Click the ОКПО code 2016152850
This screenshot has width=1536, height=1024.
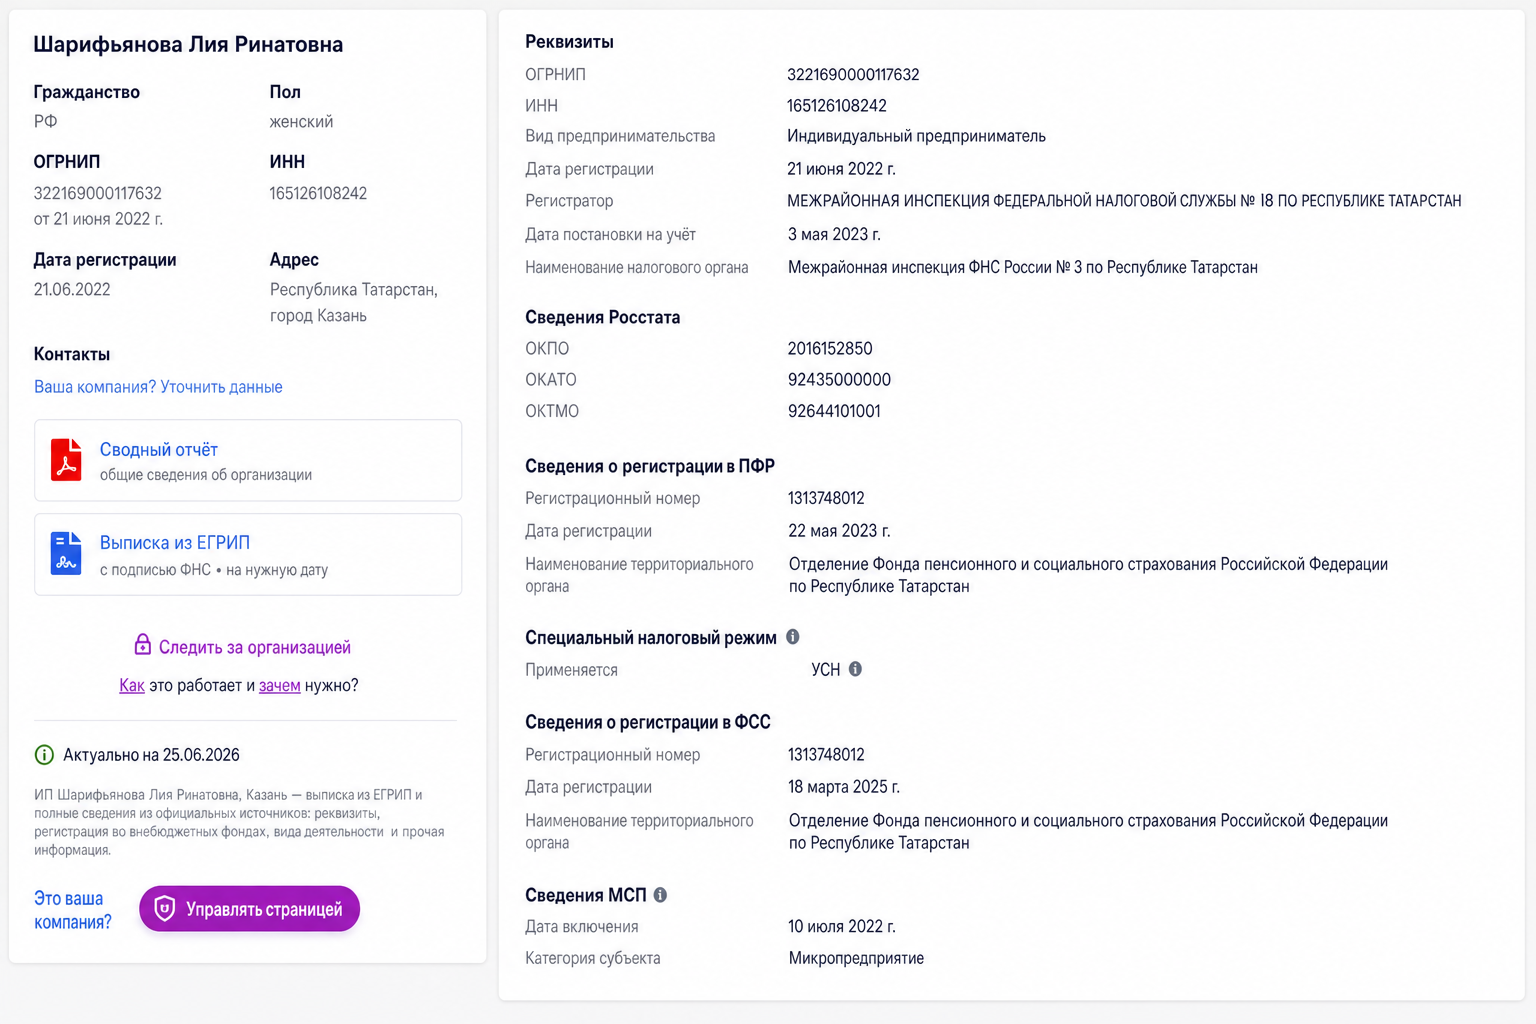[830, 349]
